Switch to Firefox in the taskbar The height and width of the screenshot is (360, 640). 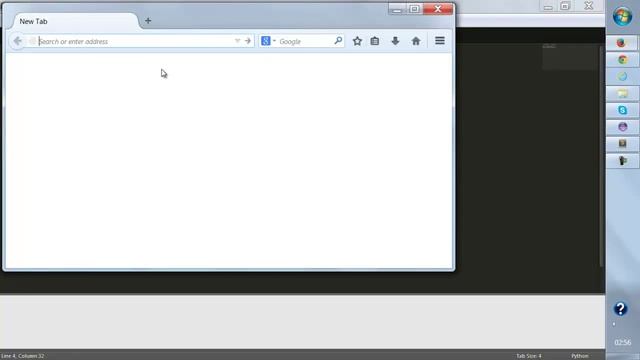click(x=622, y=43)
